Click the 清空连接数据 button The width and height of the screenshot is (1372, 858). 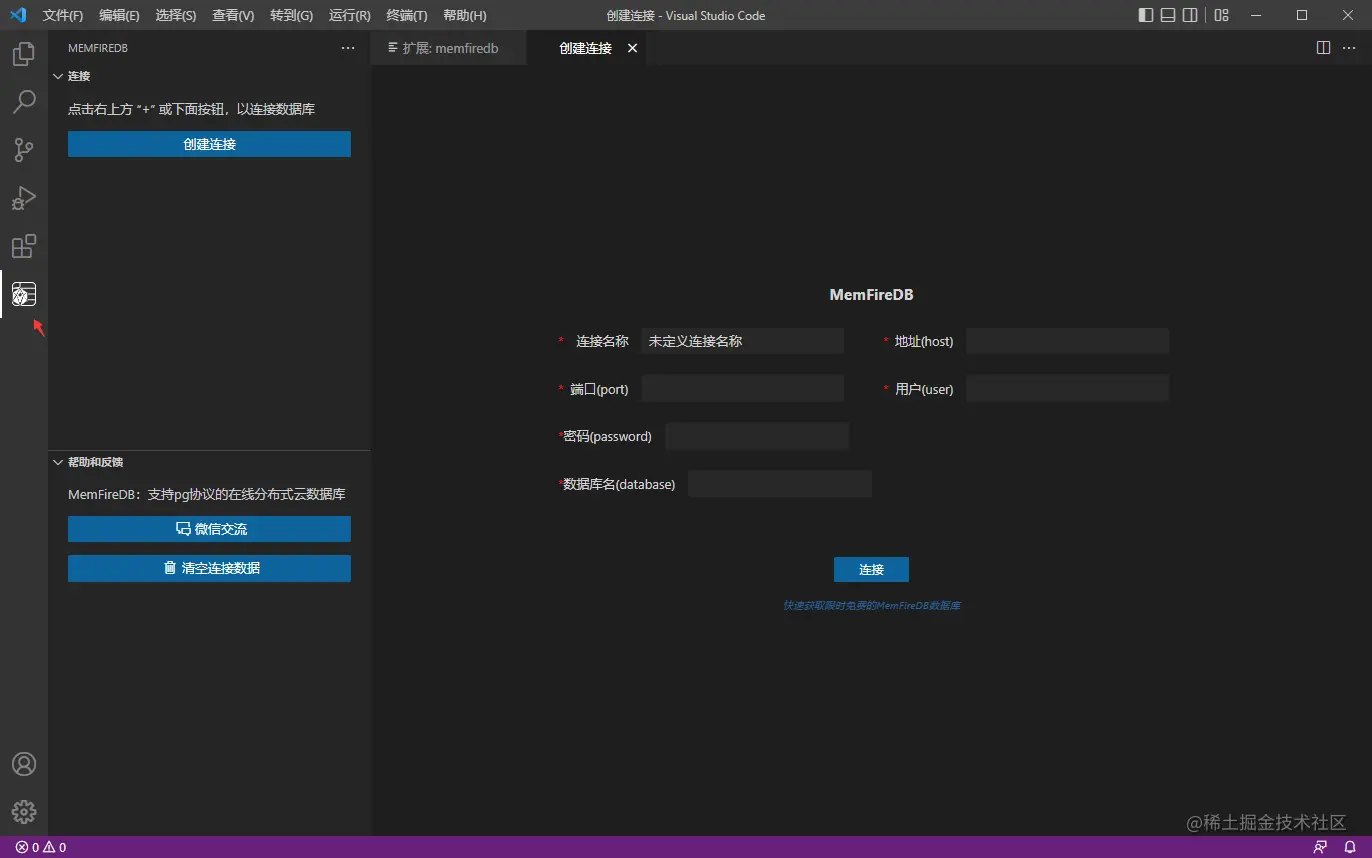[209, 568]
